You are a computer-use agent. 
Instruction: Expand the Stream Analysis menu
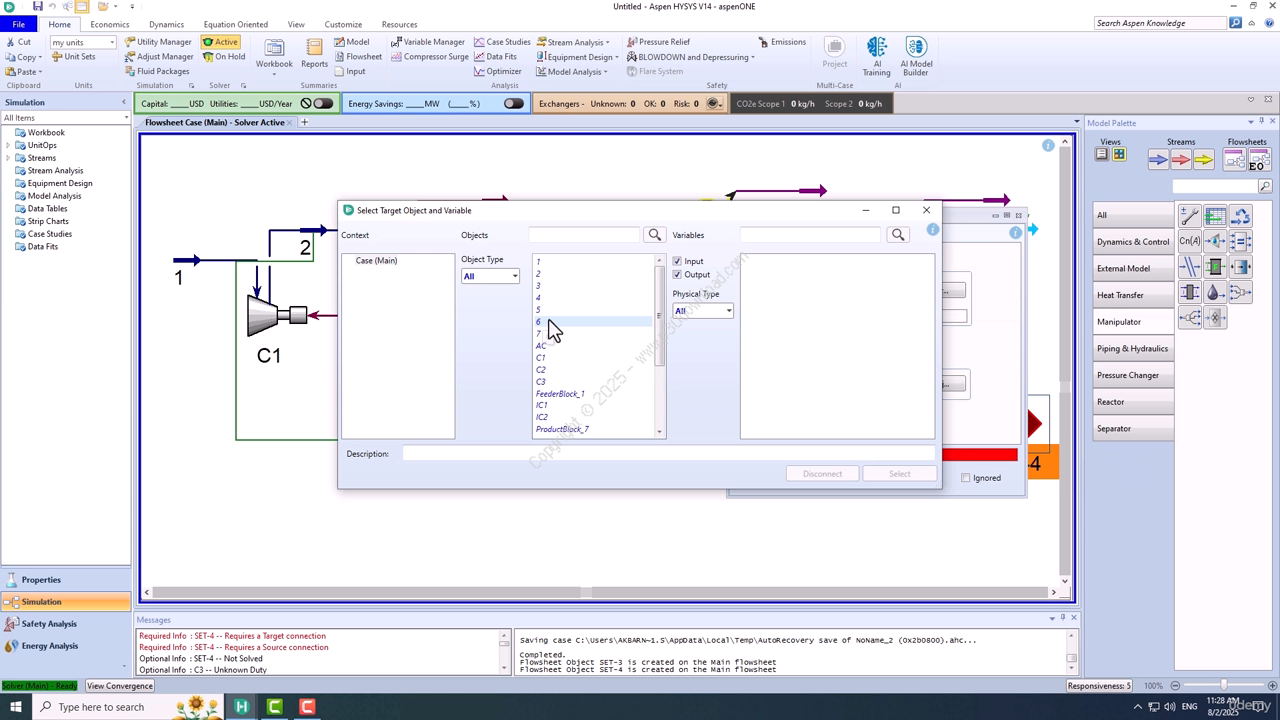pos(573,42)
